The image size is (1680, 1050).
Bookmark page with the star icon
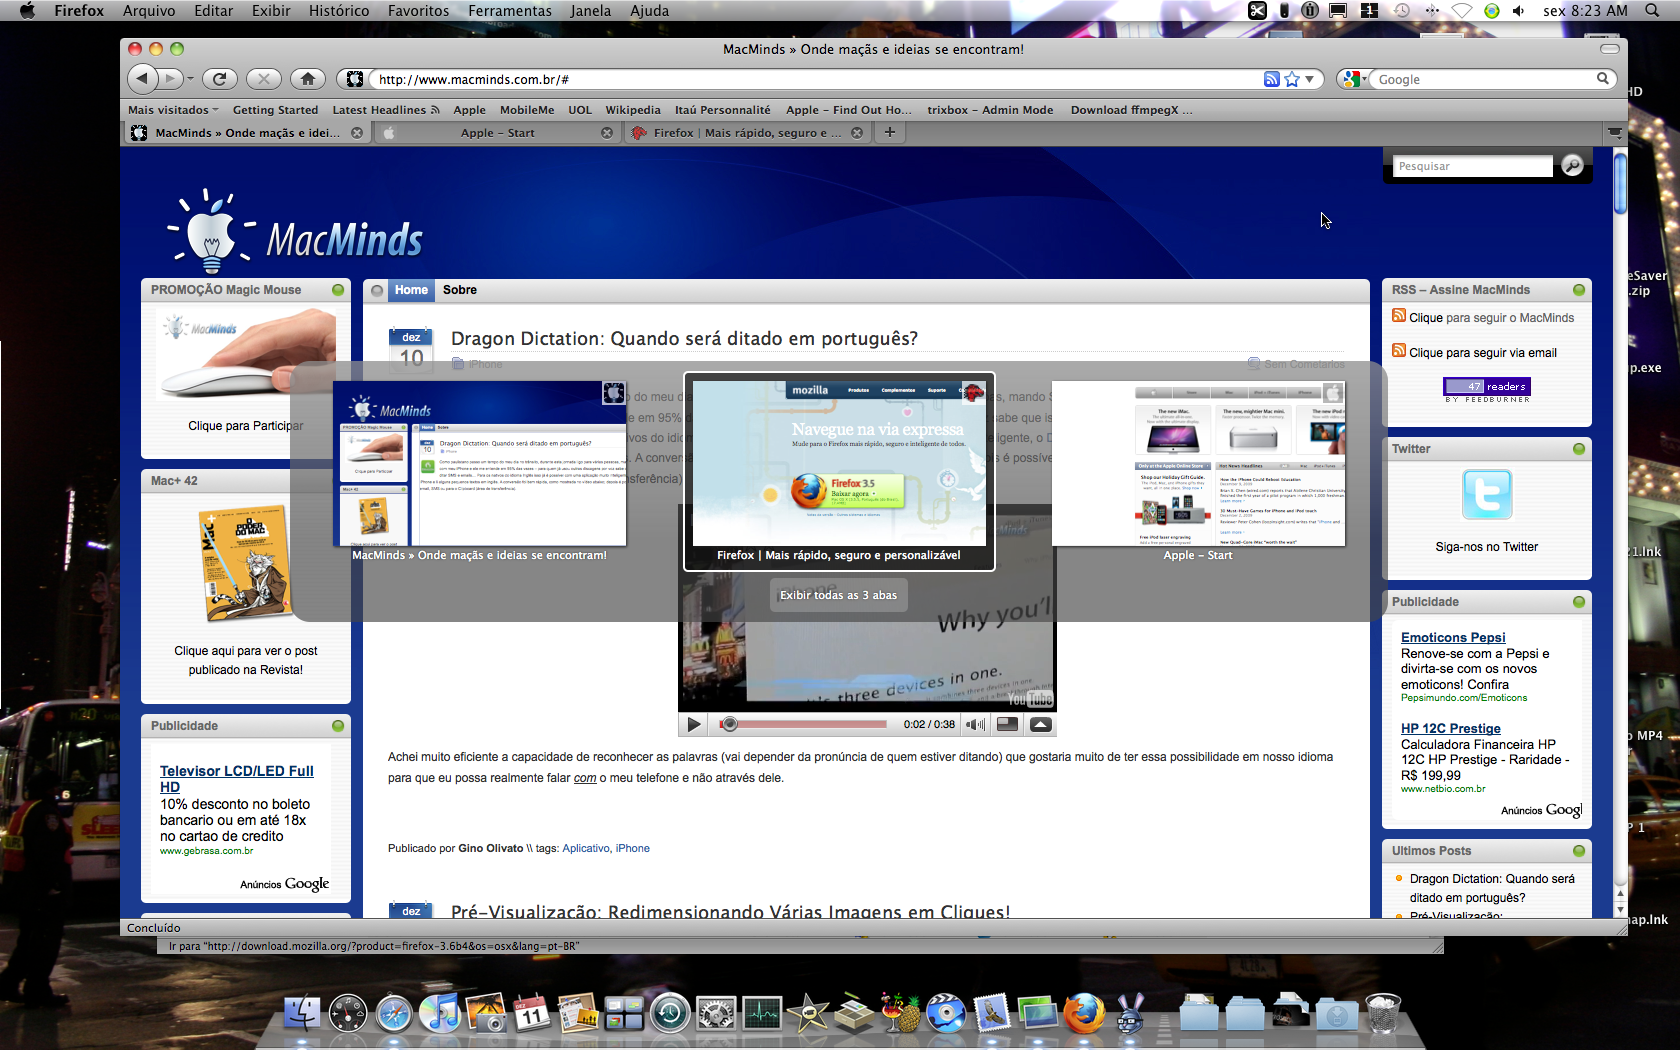point(1292,79)
